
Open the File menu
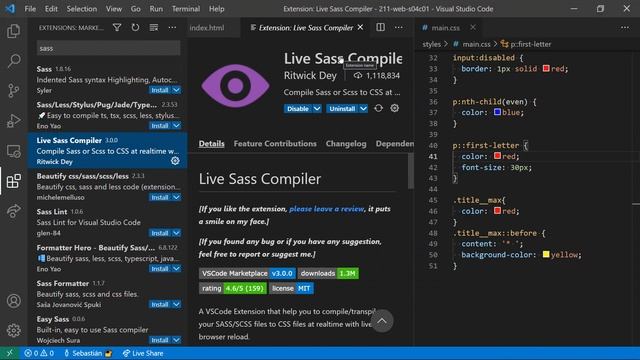click(30, 9)
